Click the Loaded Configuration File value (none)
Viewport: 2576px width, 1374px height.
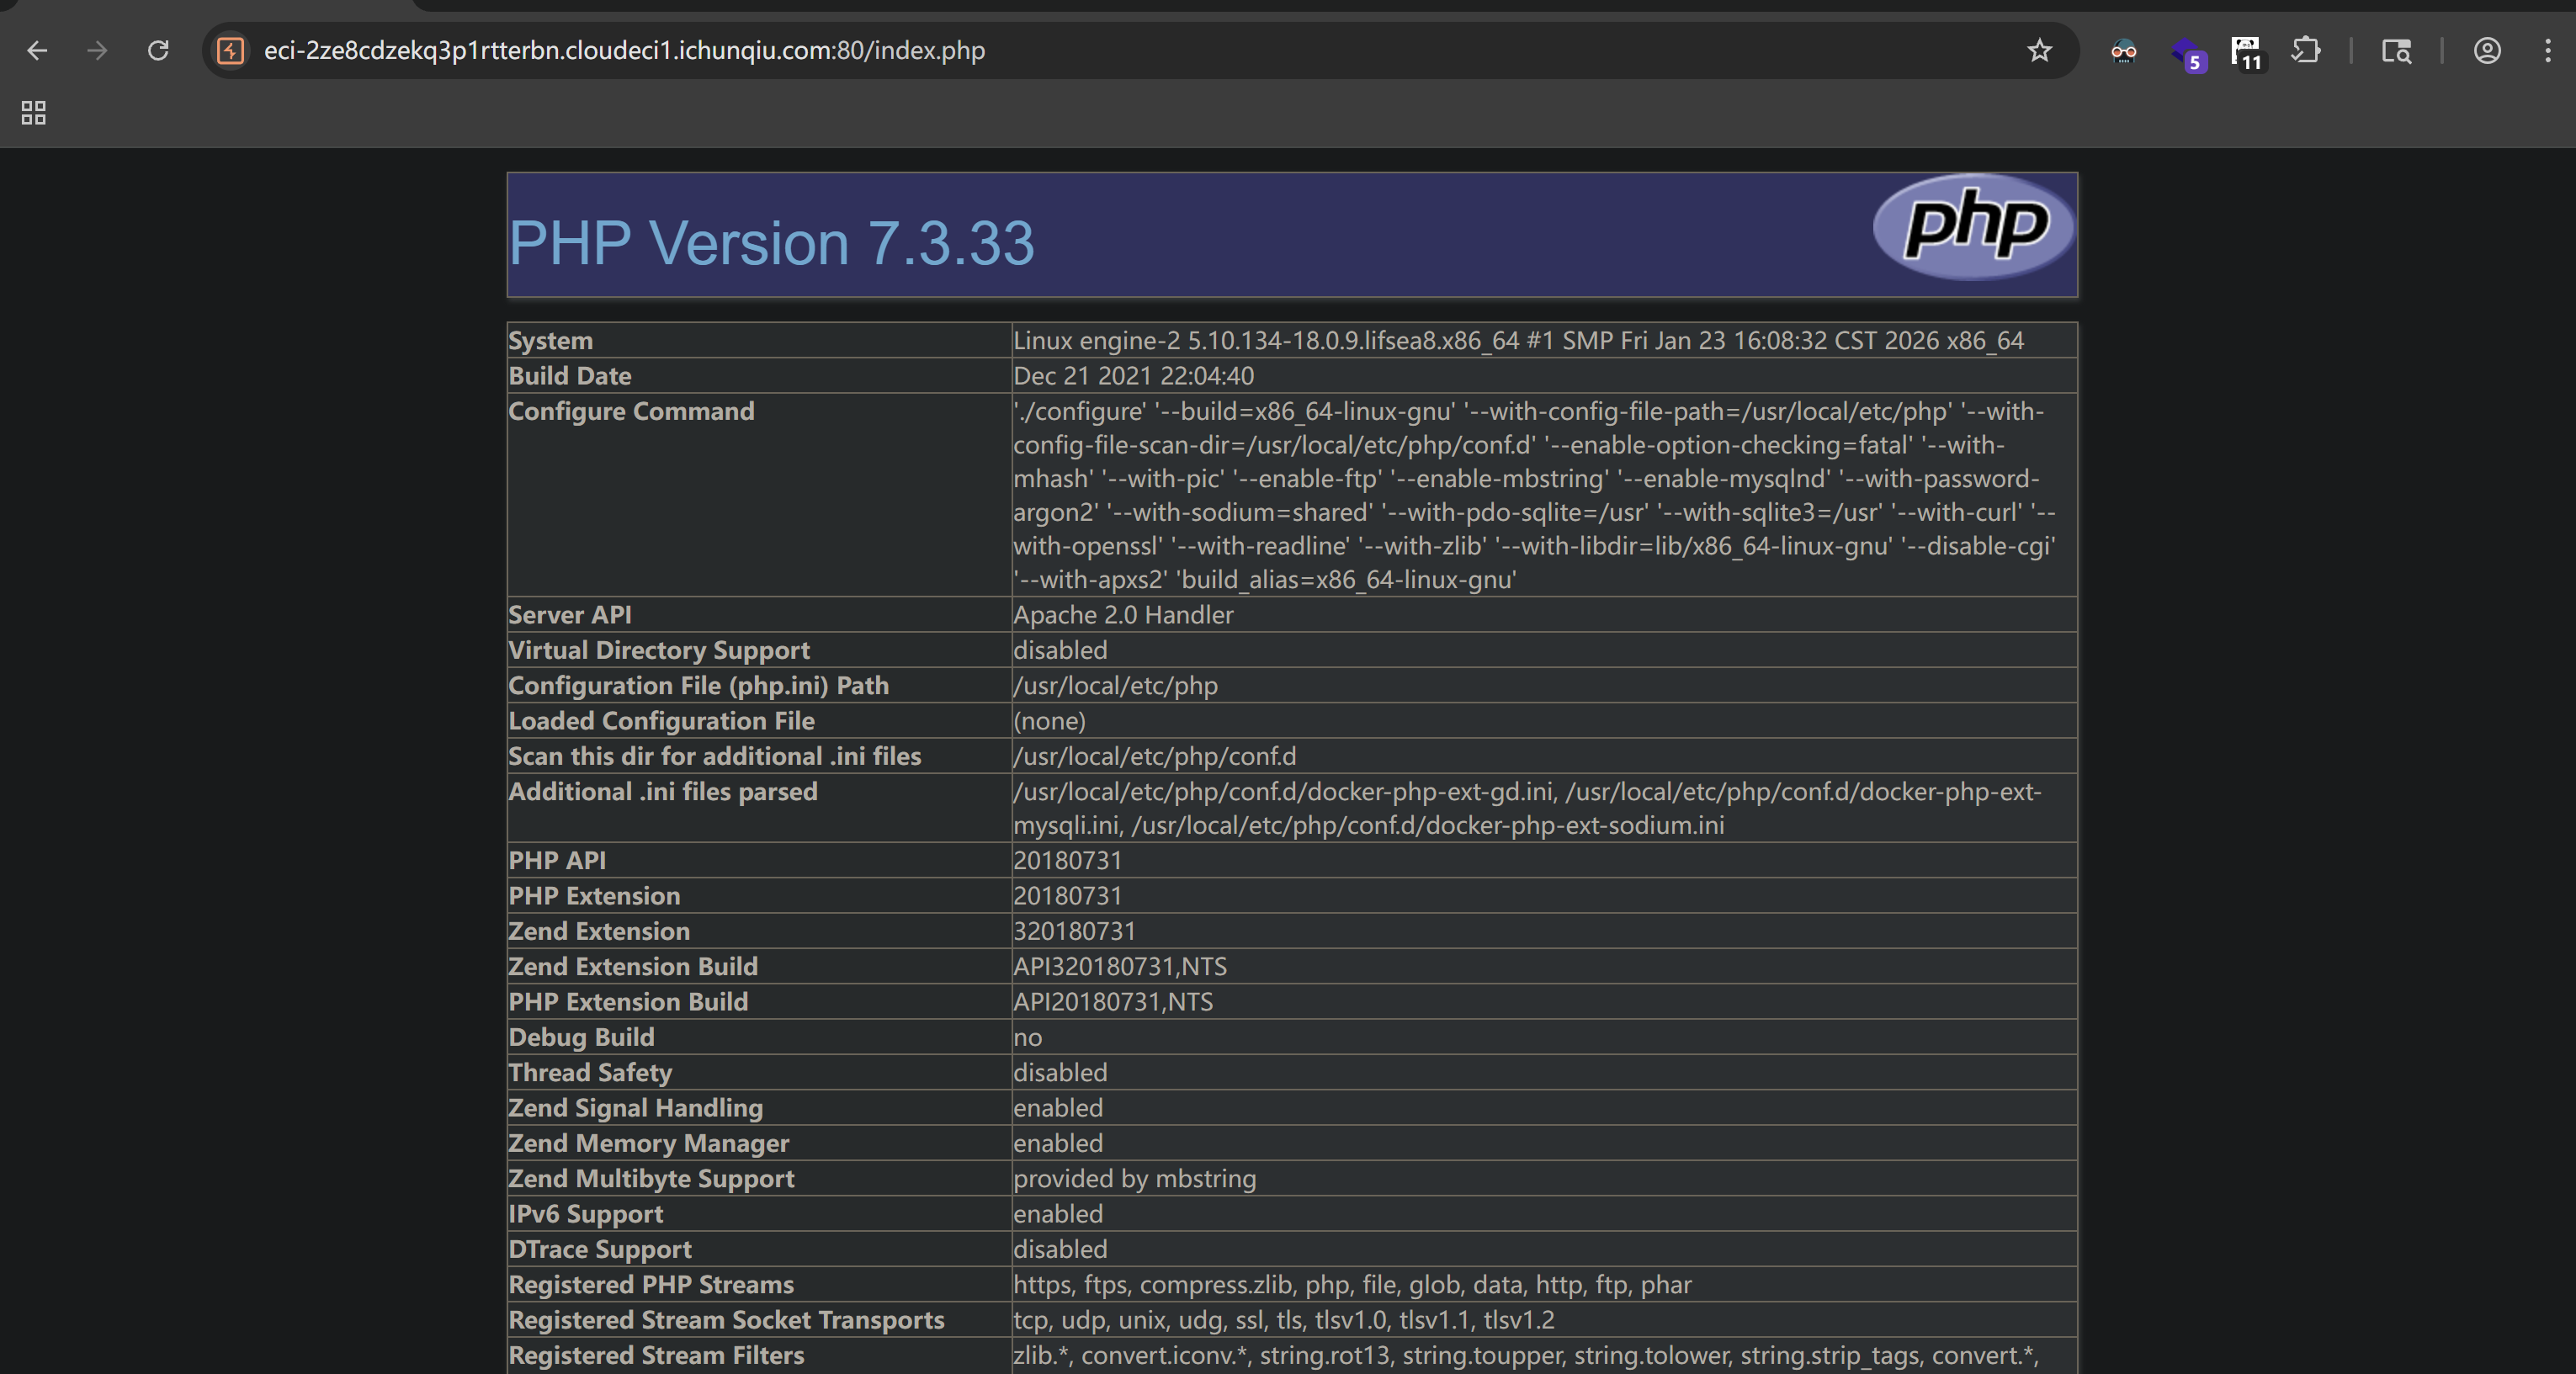(1049, 721)
